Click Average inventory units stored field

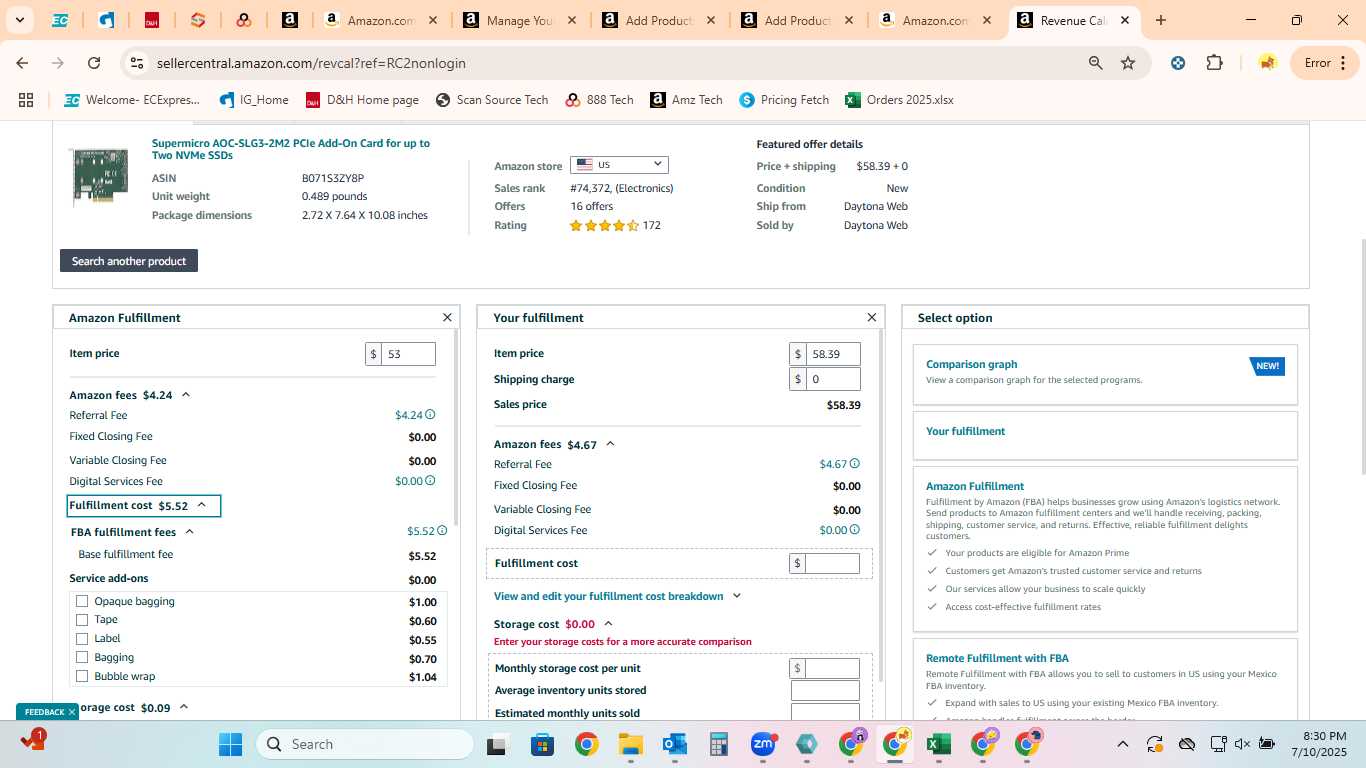coord(825,691)
